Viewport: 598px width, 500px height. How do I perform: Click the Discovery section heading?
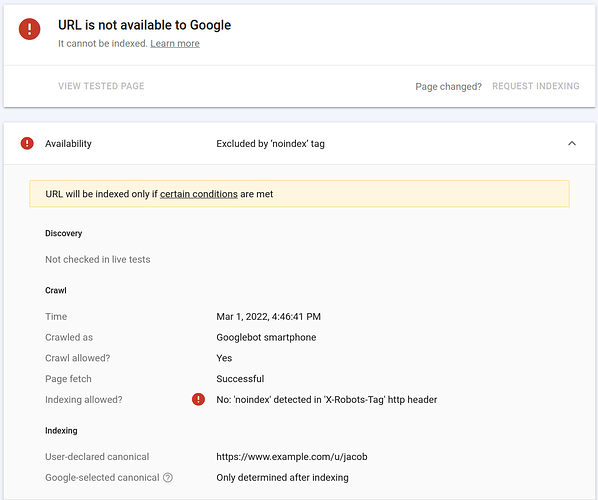(64, 233)
